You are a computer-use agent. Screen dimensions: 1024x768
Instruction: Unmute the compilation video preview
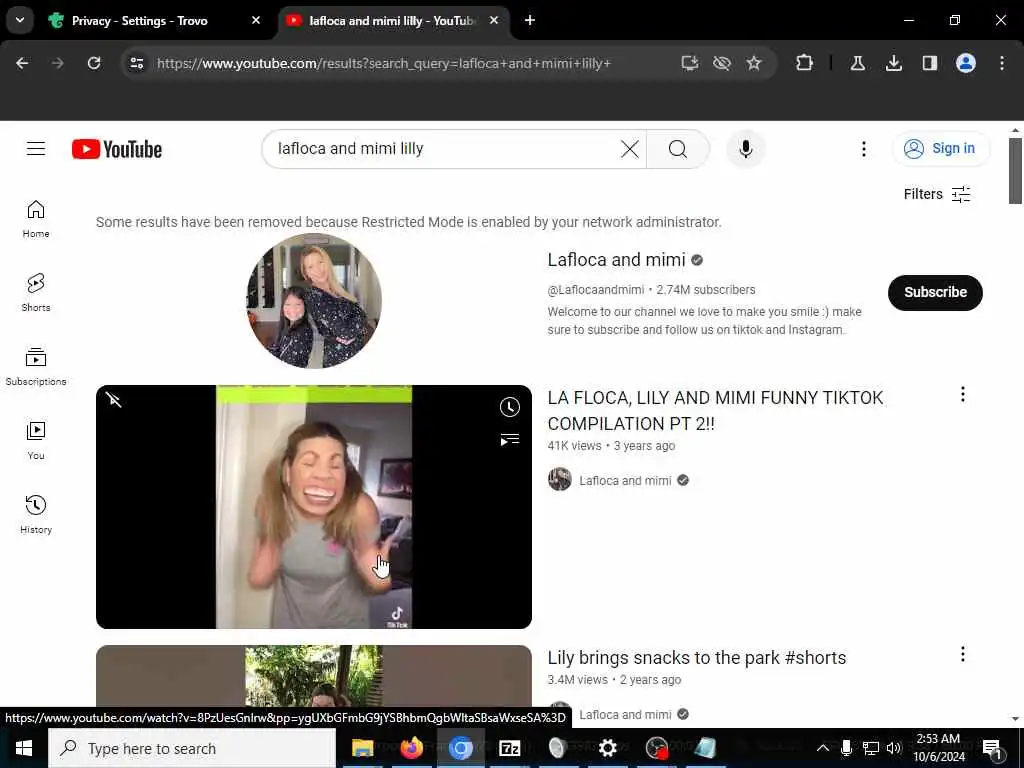click(x=114, y=400)
